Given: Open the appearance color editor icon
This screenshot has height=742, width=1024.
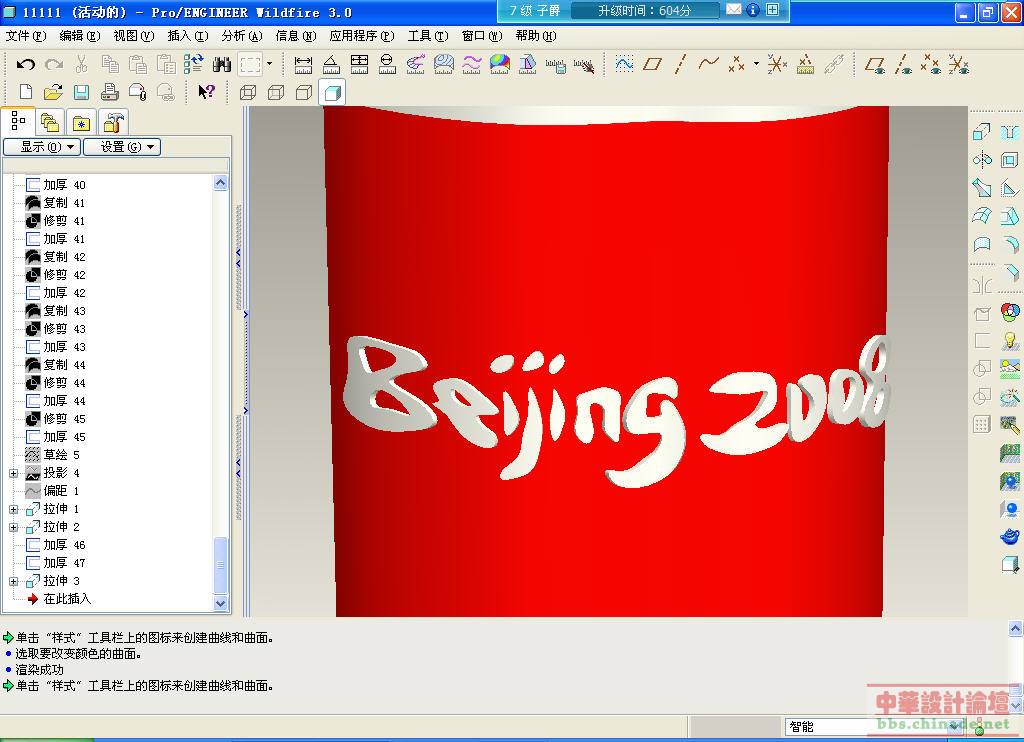Looking at the screenshot, I should [1010, 312].
